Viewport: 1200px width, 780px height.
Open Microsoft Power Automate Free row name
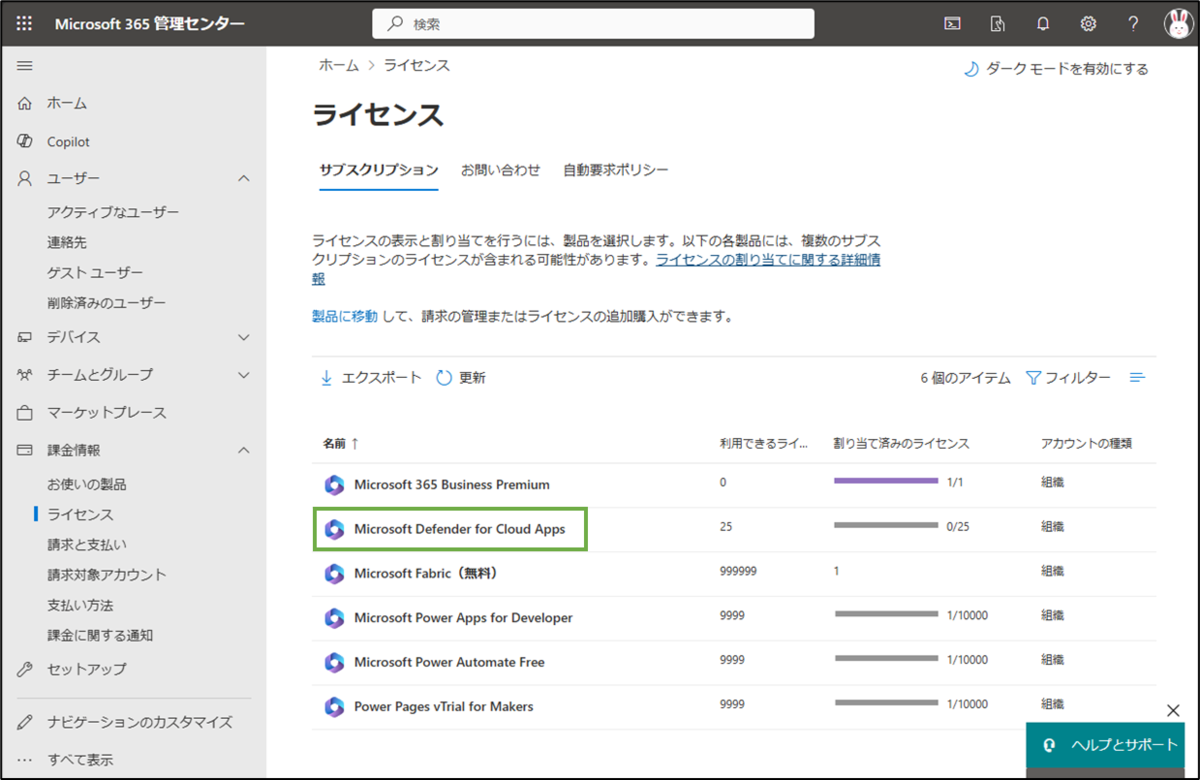[449, 662]
